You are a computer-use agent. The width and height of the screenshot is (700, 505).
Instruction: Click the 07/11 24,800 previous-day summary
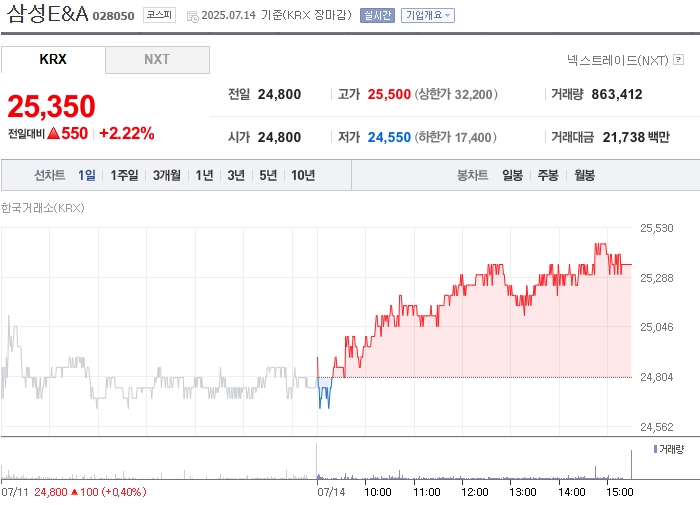click(74, 492)
